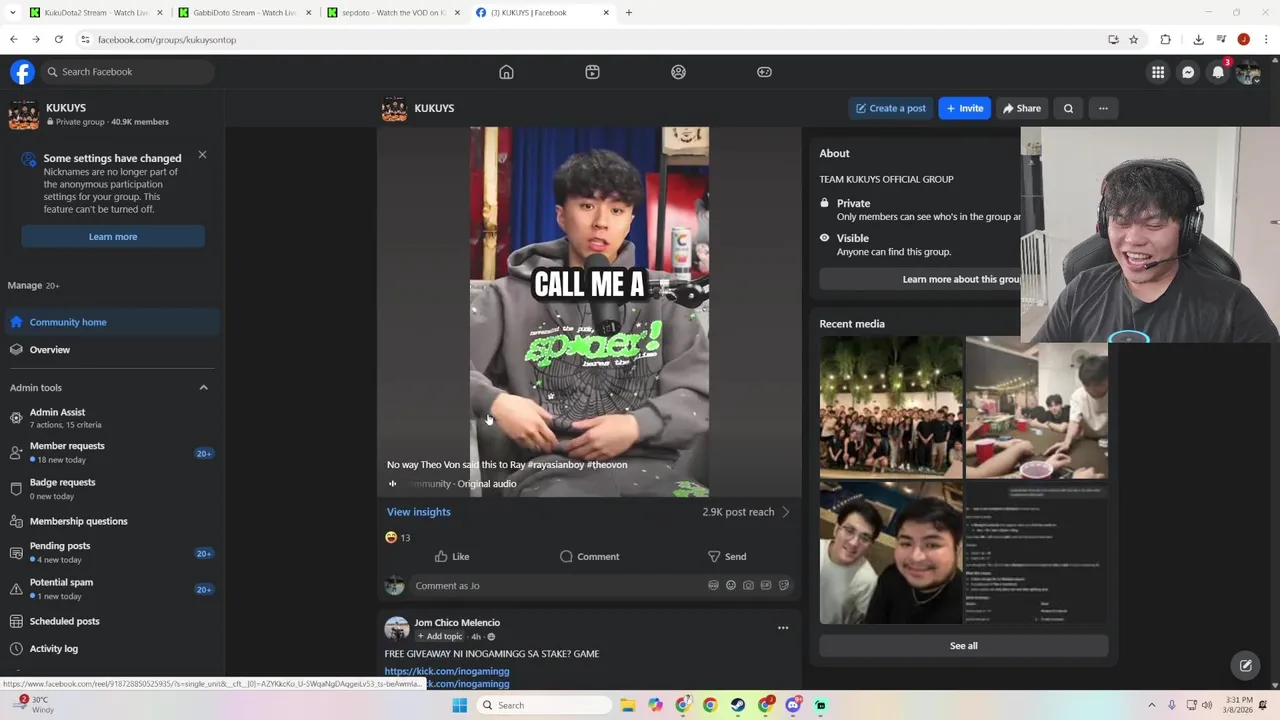This screenshot has height=720, width=1280.
Task: Open Scheduled posts
Action: [x=112, y=621]
